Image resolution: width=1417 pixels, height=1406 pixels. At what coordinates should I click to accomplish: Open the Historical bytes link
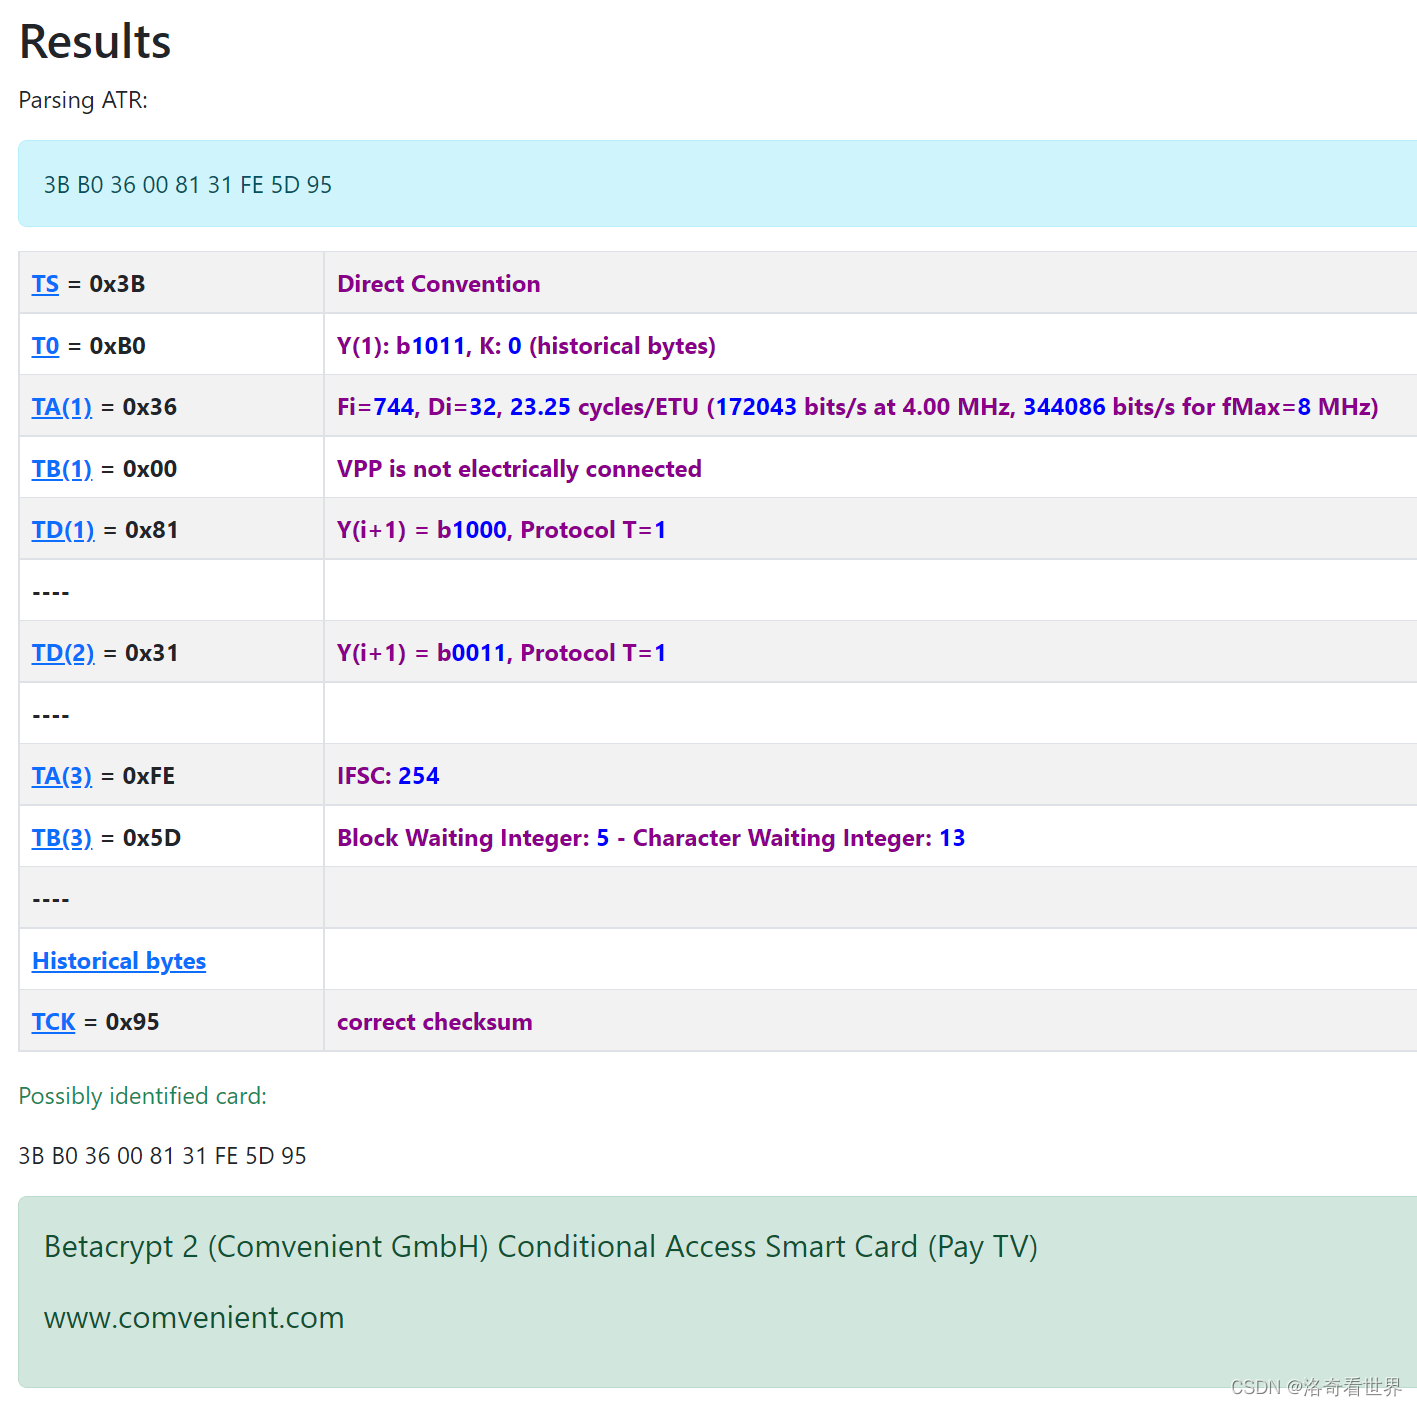point(118,960)
